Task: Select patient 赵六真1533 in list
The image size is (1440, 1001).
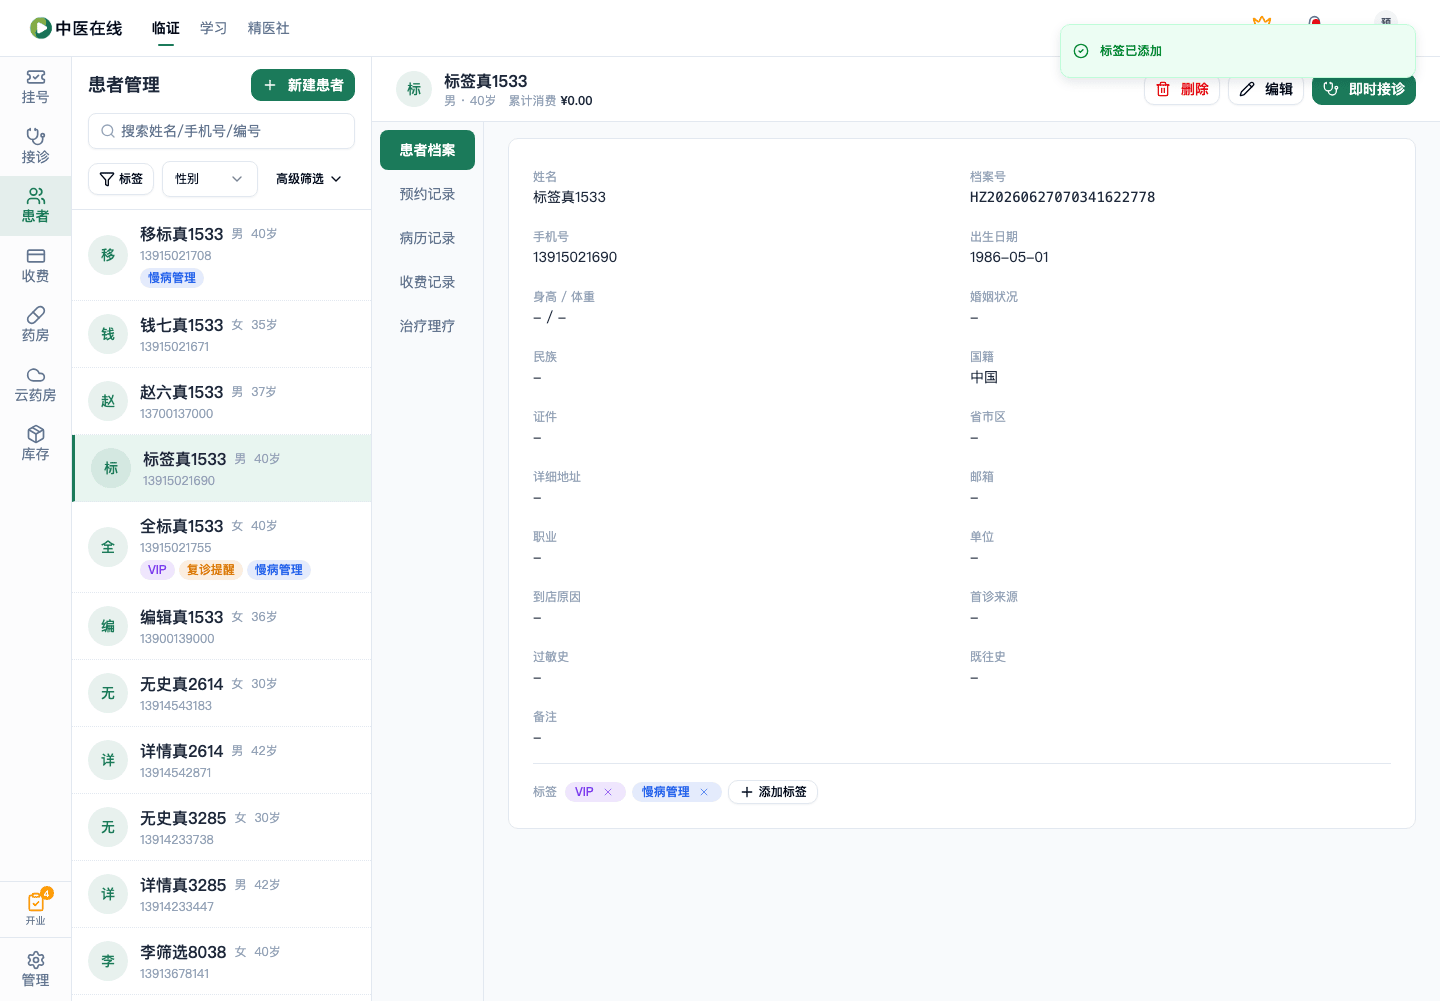Action: tap(221, 401)
